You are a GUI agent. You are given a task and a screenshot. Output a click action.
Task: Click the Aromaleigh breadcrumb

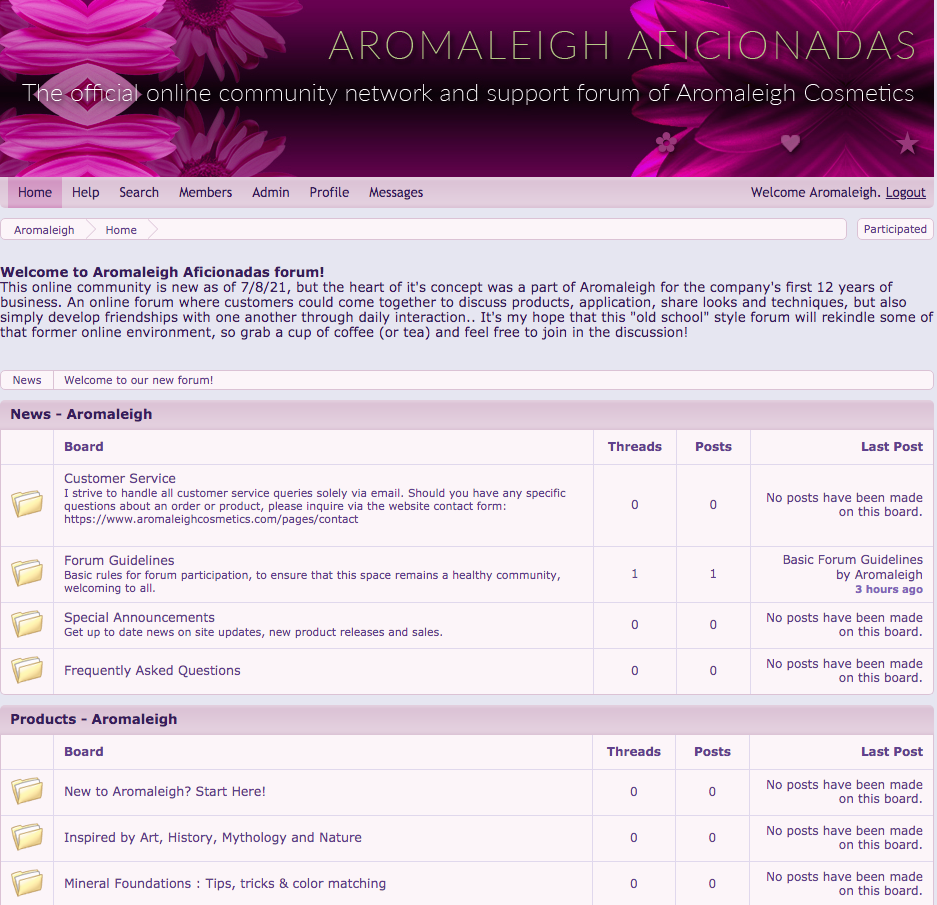click(44, 230)
